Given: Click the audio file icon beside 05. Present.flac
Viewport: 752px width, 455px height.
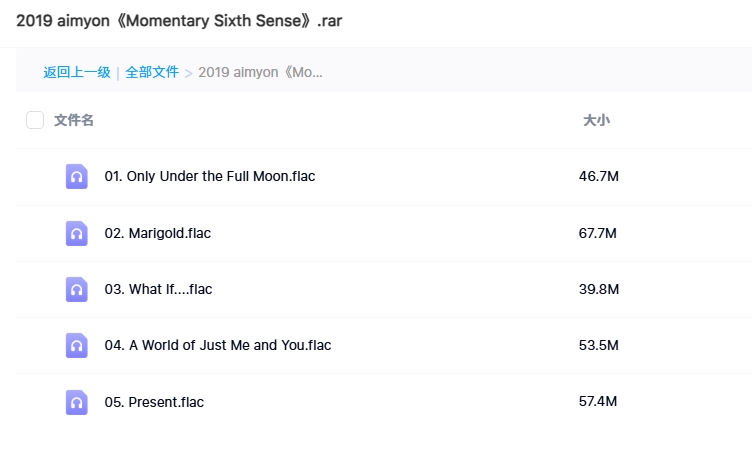Looking at the screenshot, I should point(77,403).
